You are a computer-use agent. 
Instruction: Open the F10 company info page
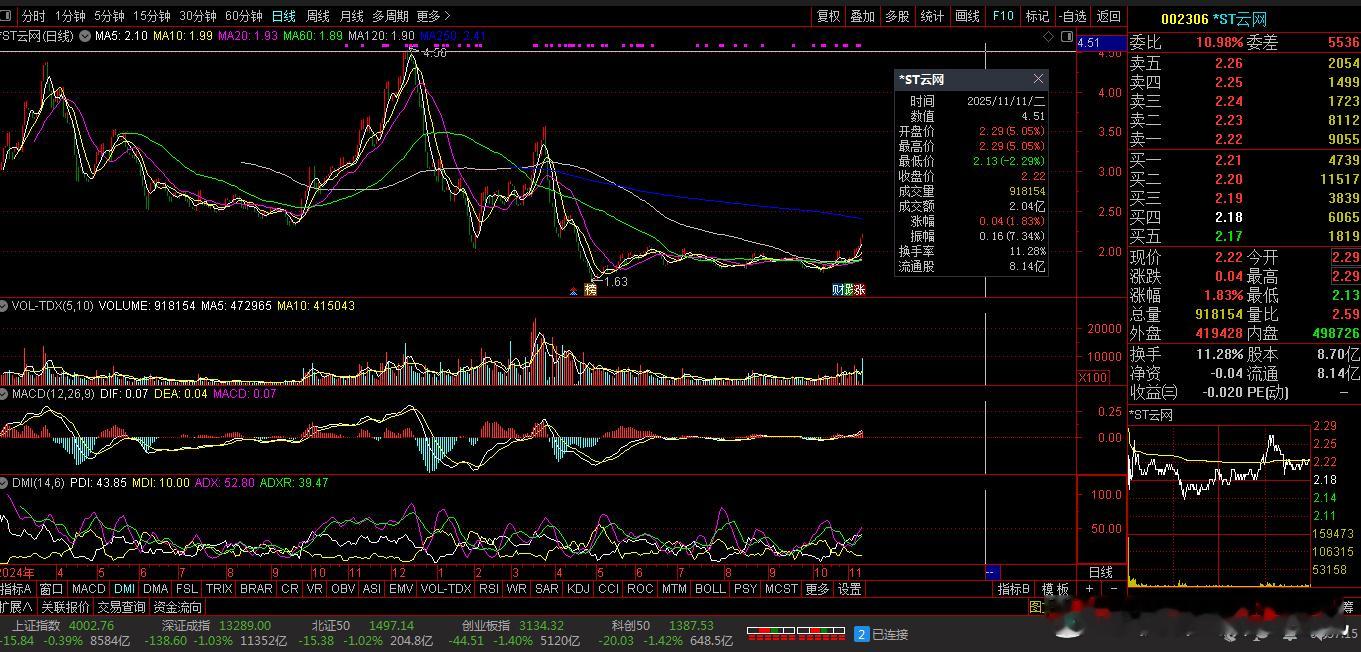(1003, 16)
